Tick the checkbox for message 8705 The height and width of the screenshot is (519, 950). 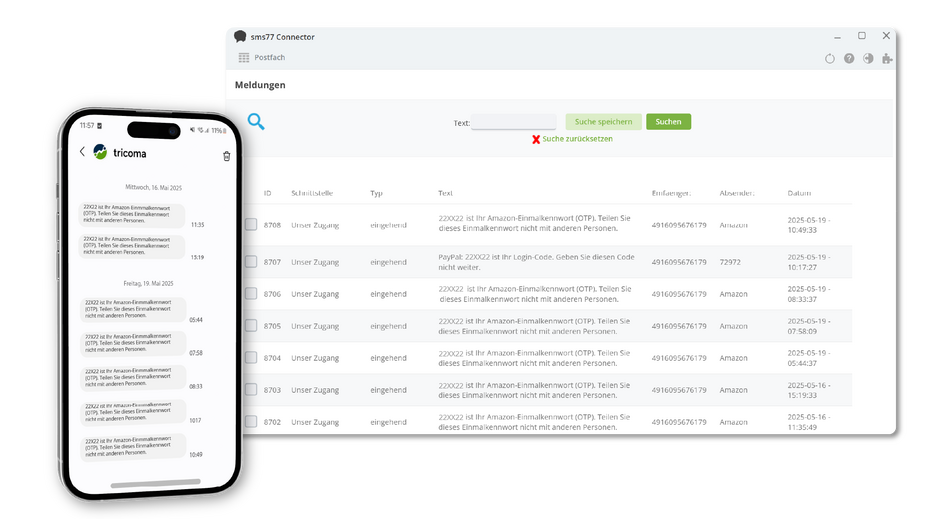coord(251,326)
